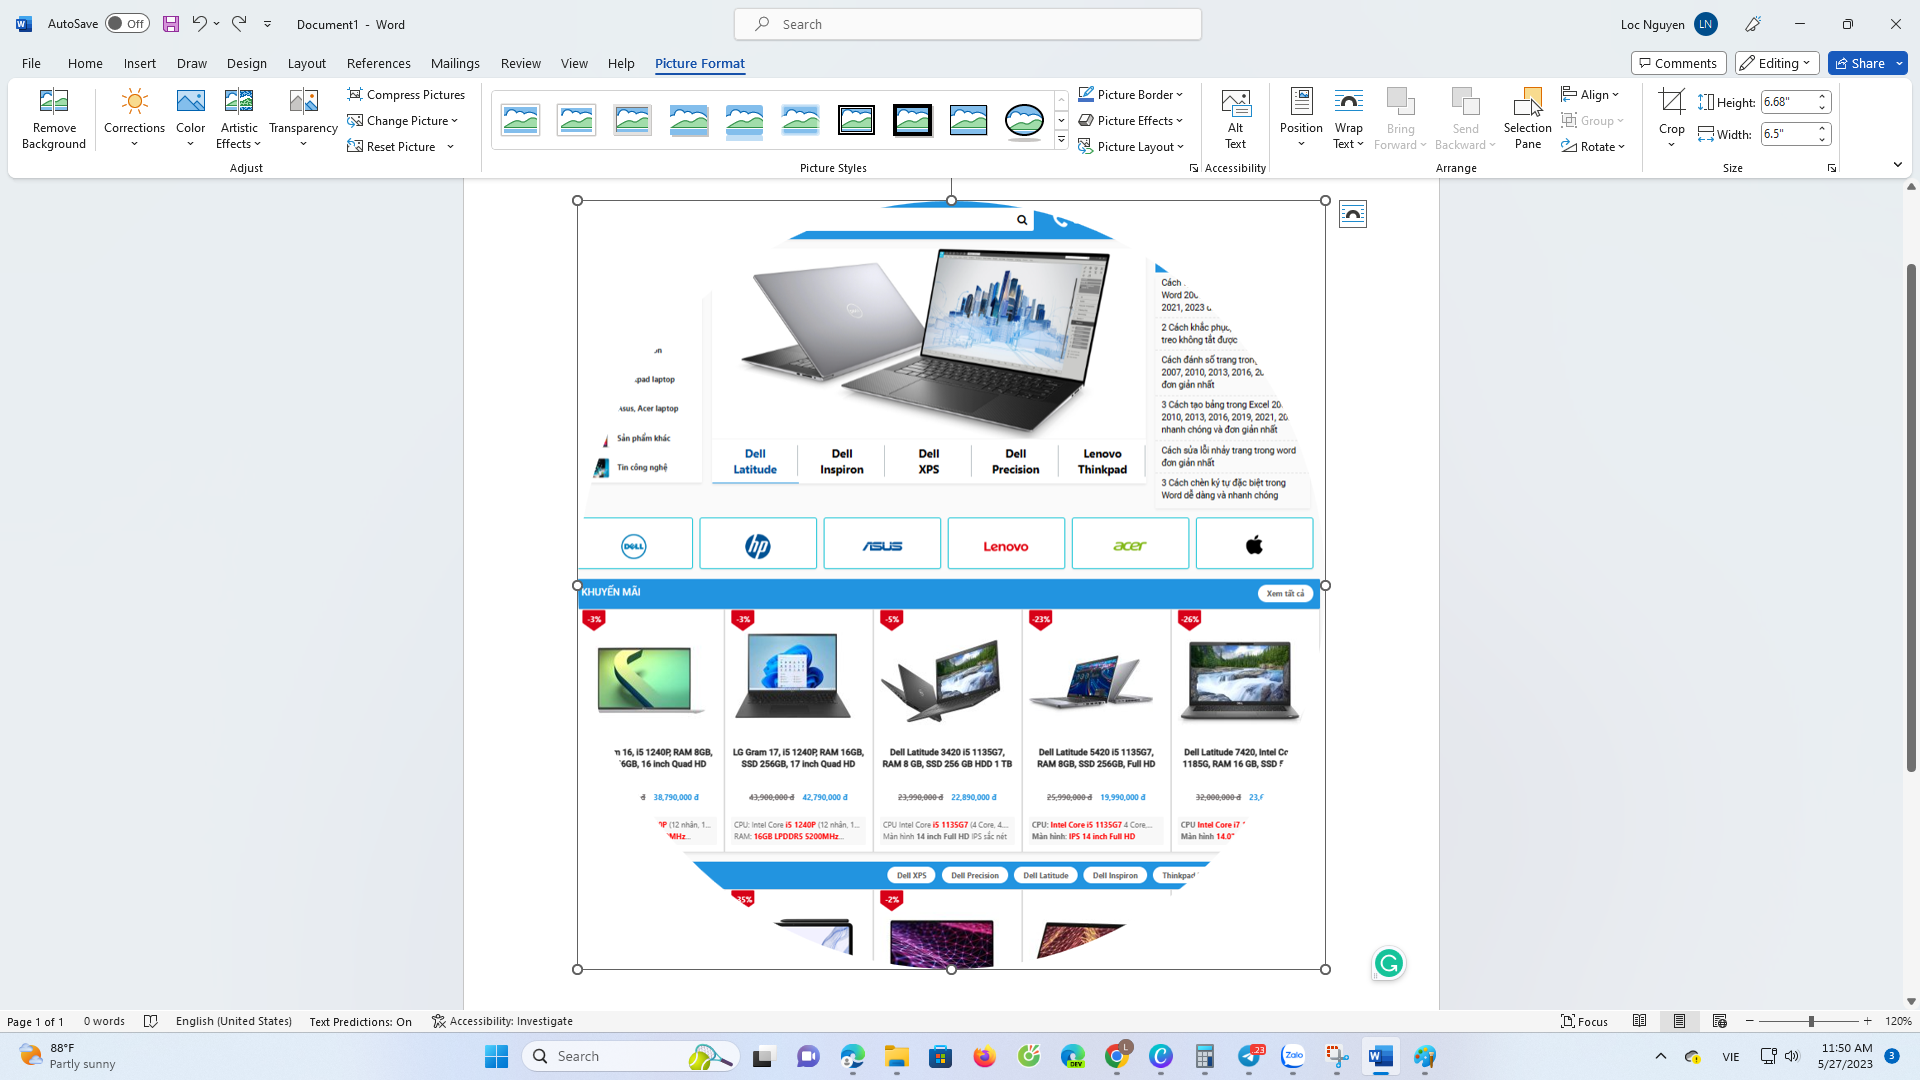Click the Comments button
The height and width of the screenshot is (1080, 1920).
[1678, 63]
